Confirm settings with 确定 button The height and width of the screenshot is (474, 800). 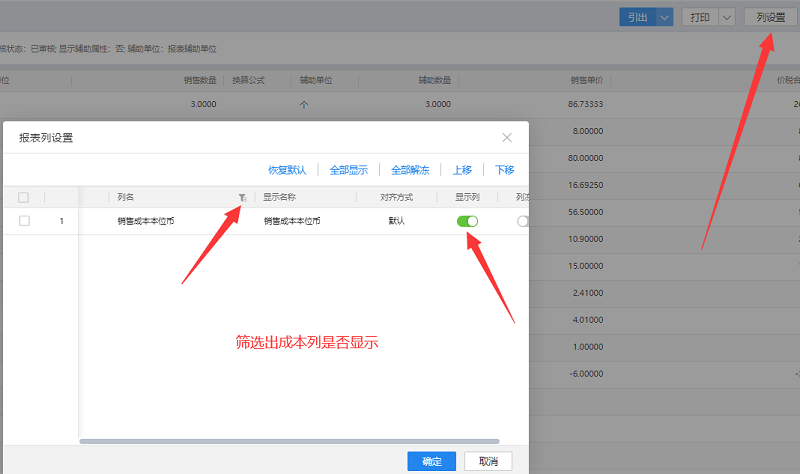click(x=432, y=461)
